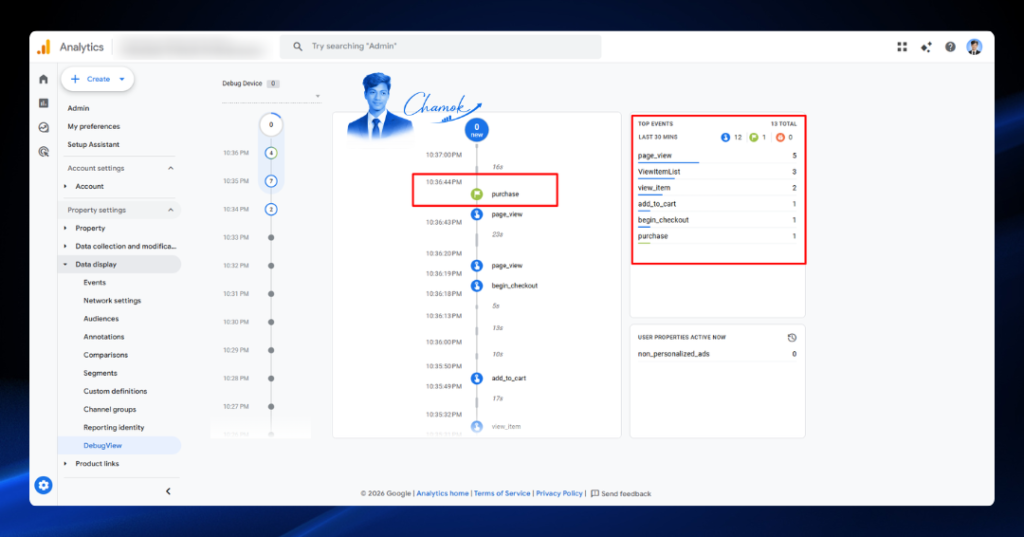Open the Help question mark icon

pyautogui.click(x=950, y=47)
